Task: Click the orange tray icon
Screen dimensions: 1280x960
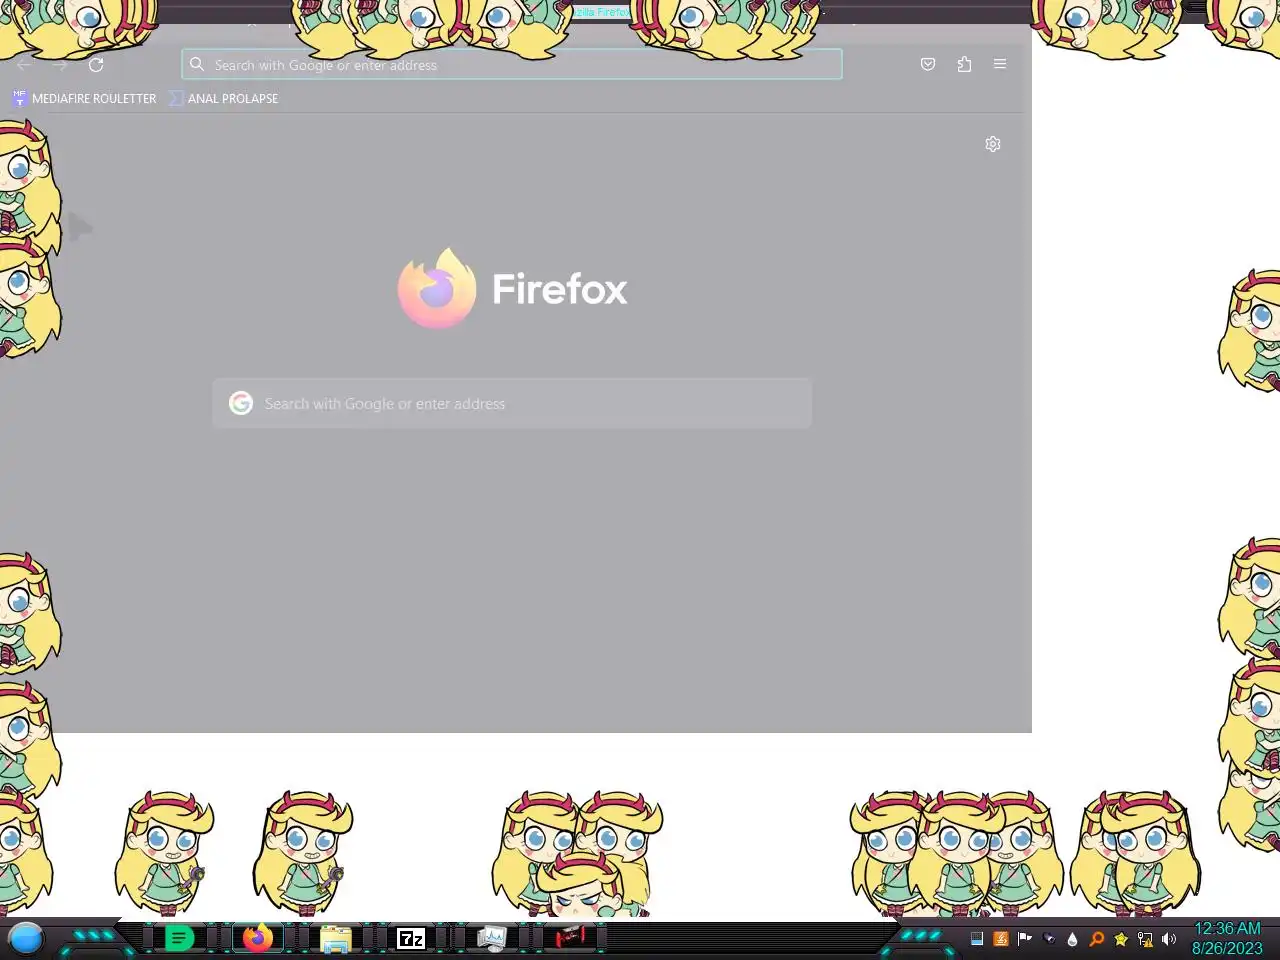Action: [x=1001, y=939]
